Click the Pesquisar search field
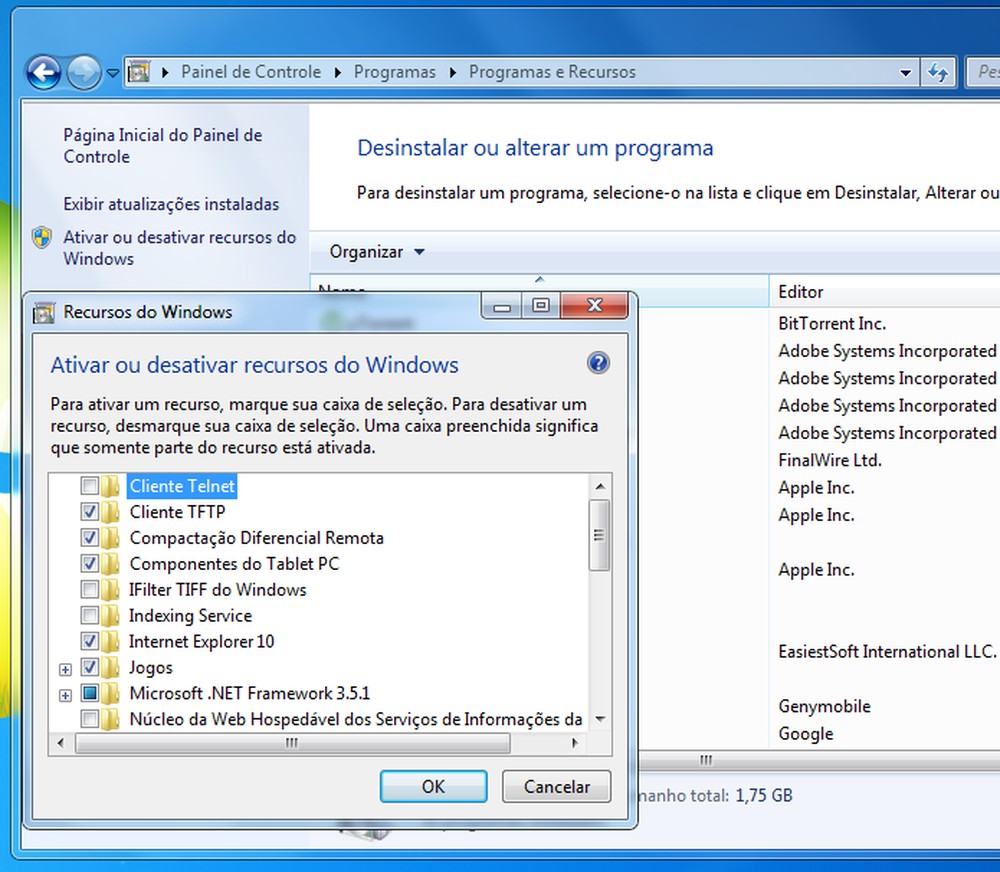This screenshot has height=872, width=1000. [x=985, y=72]
